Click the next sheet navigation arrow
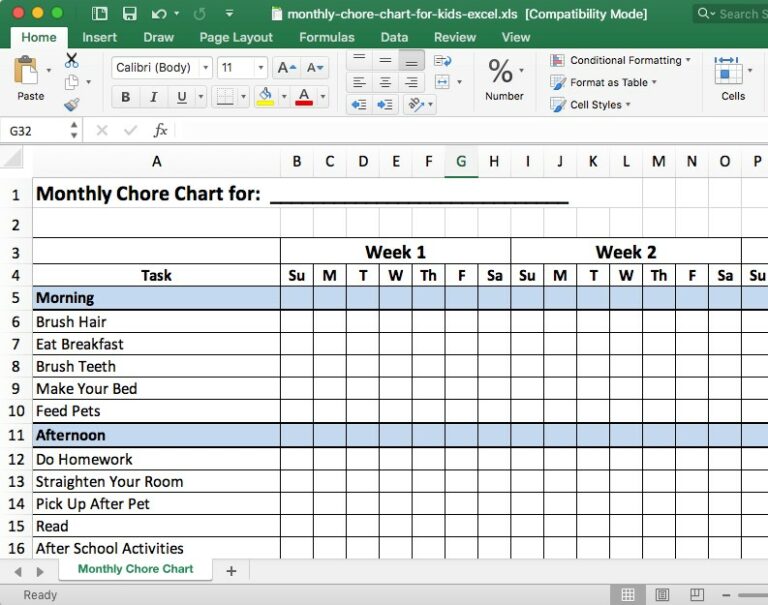Image resolution: width=768 pixels, height=605 pixels. [40, 571]
